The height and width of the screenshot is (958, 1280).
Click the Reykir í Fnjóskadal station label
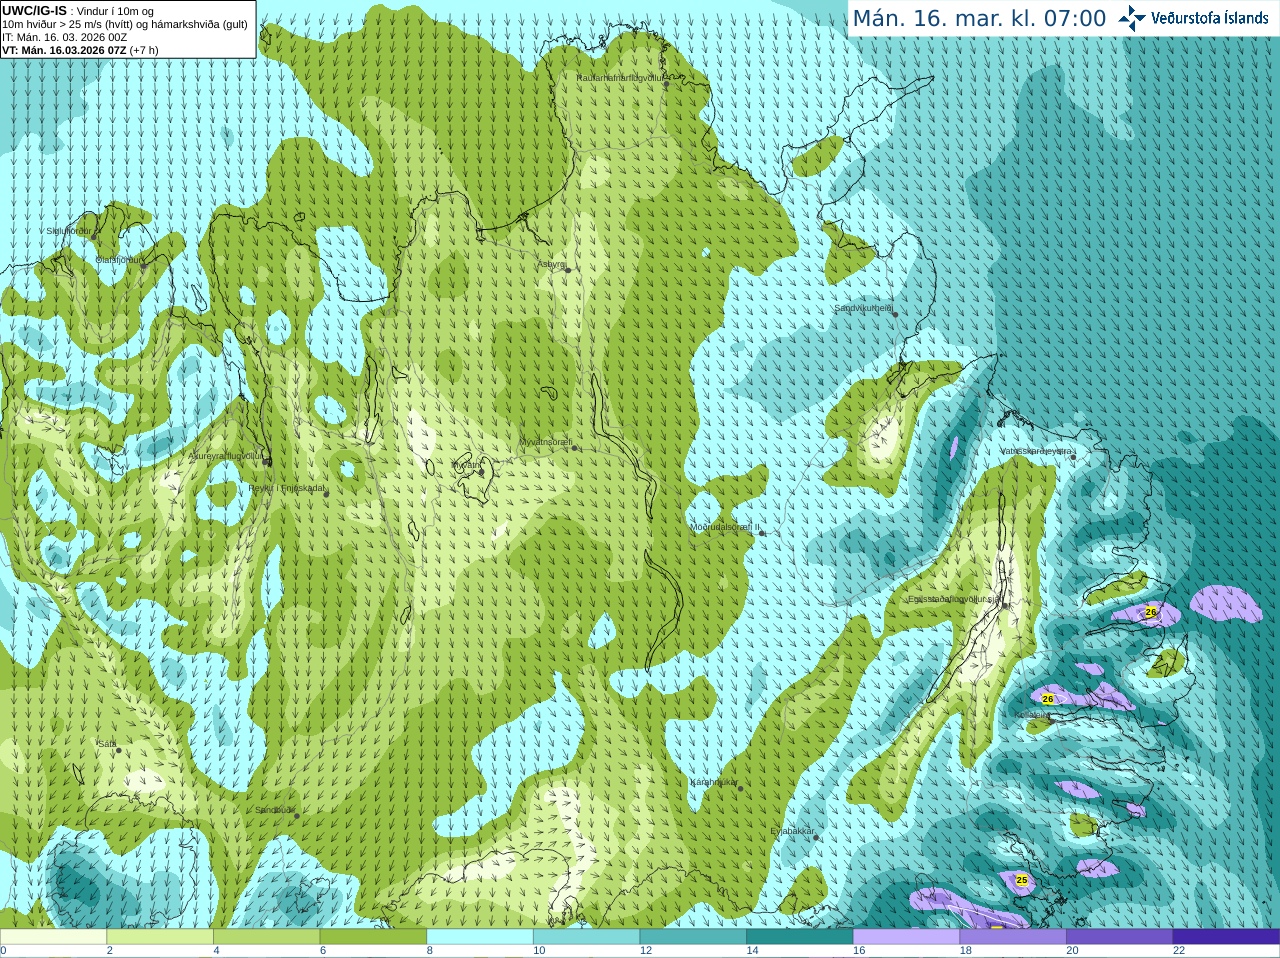click(286, 488)
